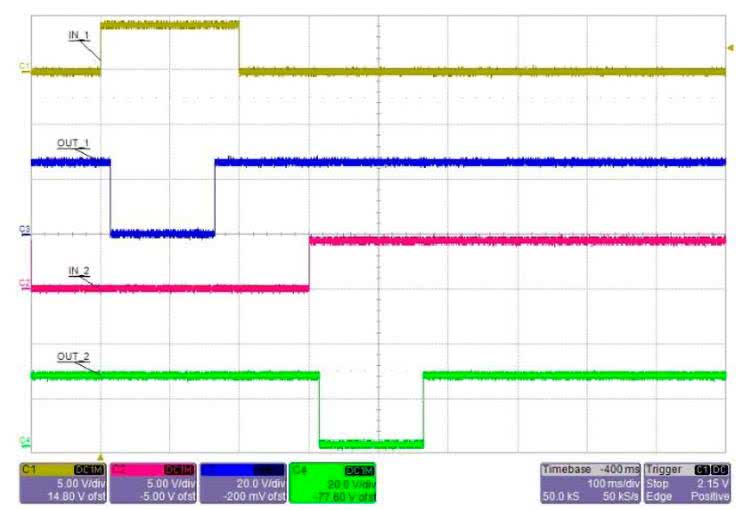Select the IN_2 trace label

(79, 271)
